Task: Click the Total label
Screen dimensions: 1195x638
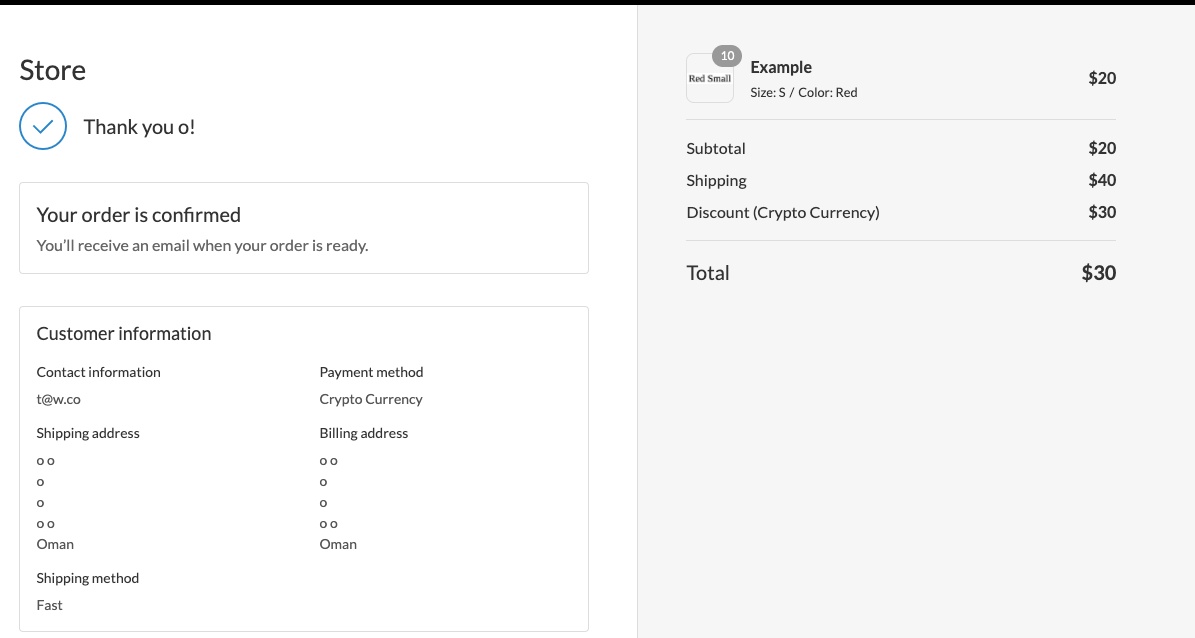Action: click(x=708, y=273)
